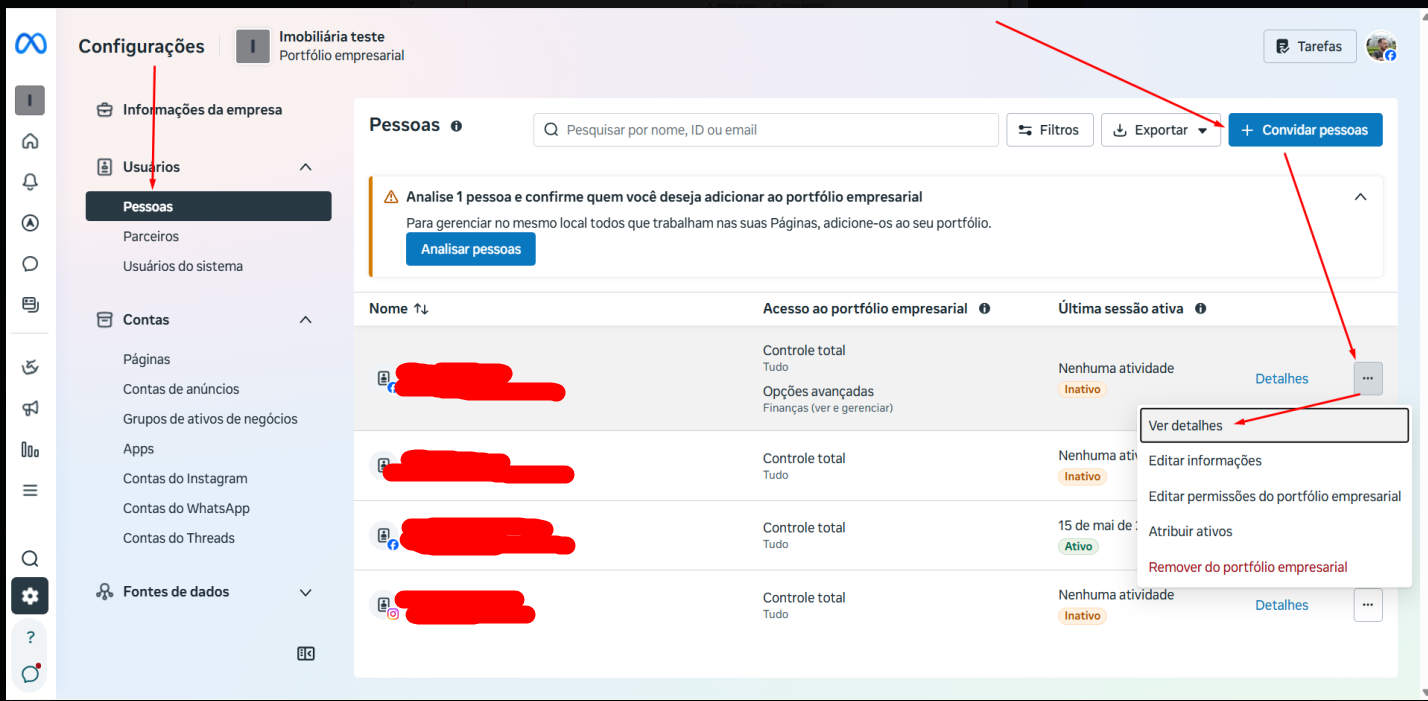Collapse the Contas section
The height and width of the screenshot is (701, 1428).
tap(306, 320)
